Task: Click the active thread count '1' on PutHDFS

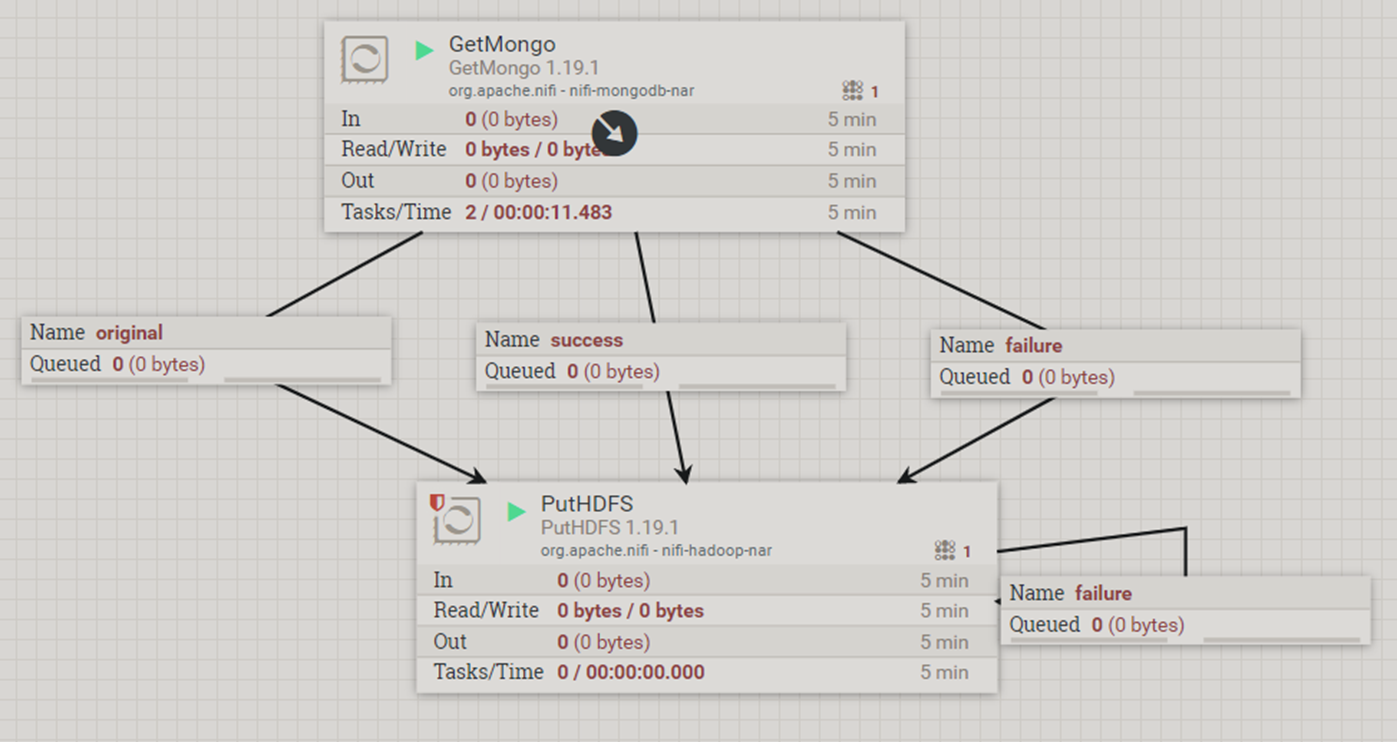Action: tap(967, 551)
